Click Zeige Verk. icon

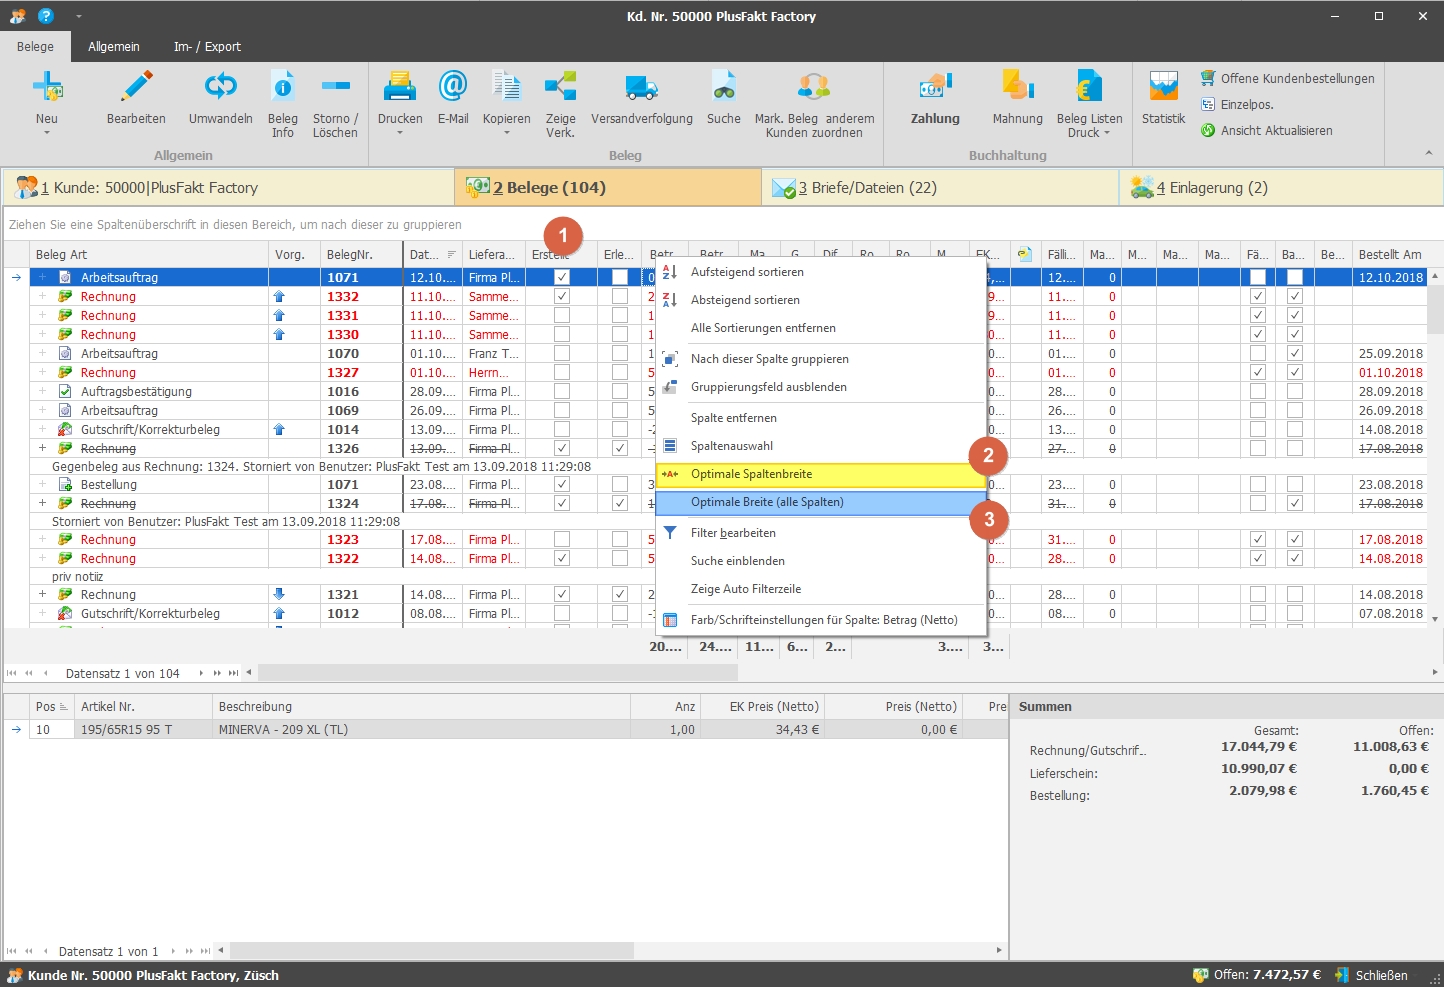tap(560, 87)
